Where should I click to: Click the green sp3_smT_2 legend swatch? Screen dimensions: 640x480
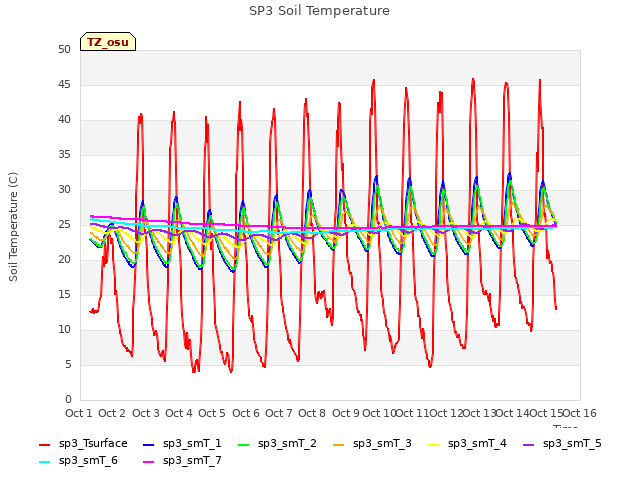[x=244, y=444]
